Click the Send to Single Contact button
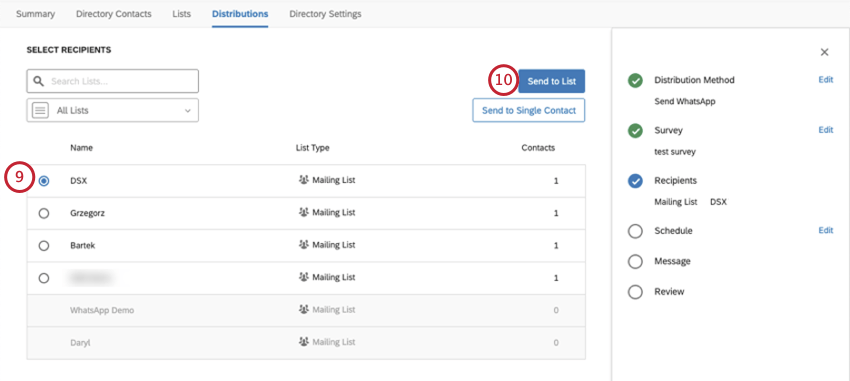This screenshot has width=850, height=381. pyautogui.click(x=529, y=110)
